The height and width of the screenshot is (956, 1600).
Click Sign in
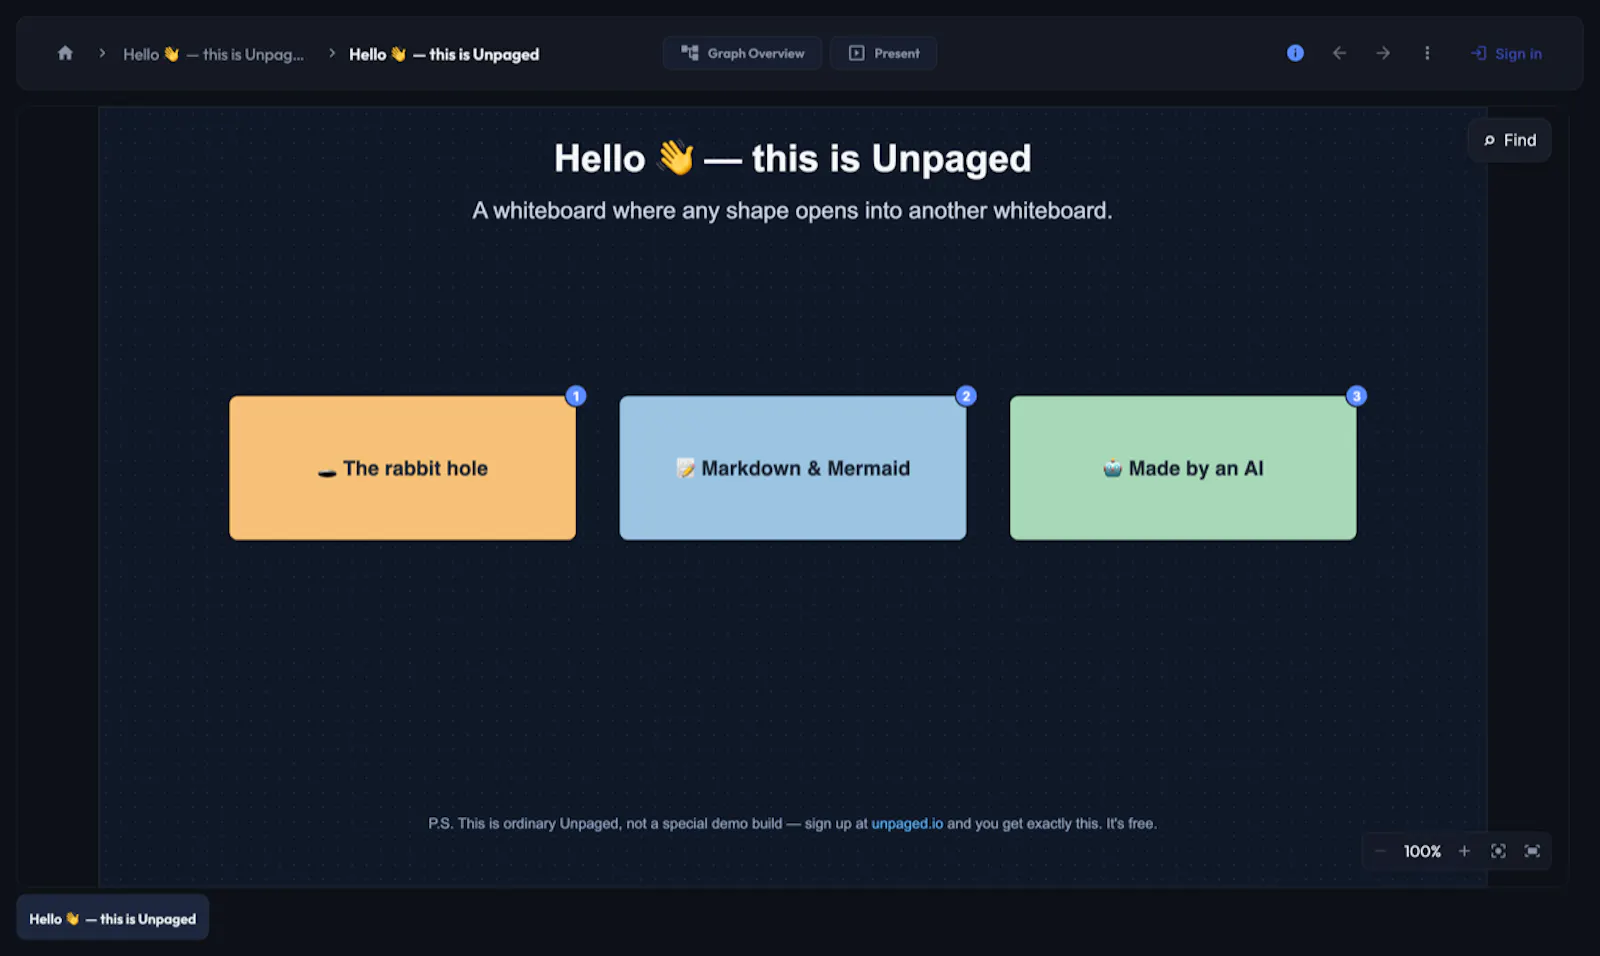pyautogui.click(x=1507, y=54)
